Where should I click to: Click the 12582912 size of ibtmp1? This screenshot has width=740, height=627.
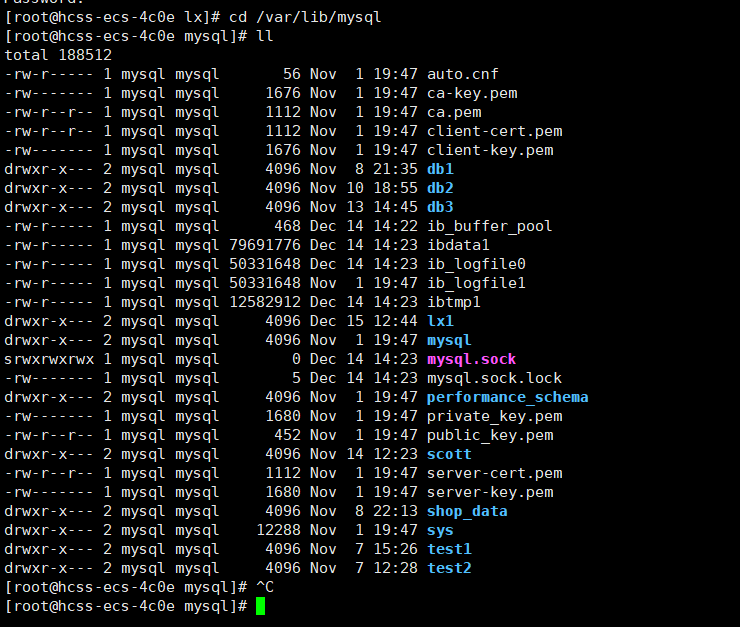[265, 302]
